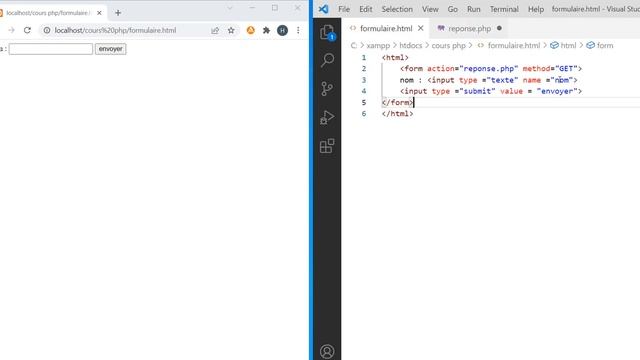View site information icon in address bar
The width and height of the screenshot is (640, 360).
(x=47, y=30)
